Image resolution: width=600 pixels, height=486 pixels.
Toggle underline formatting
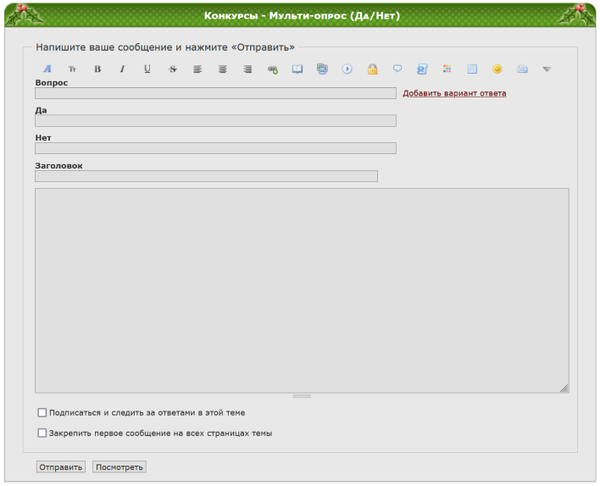[147, 69]
